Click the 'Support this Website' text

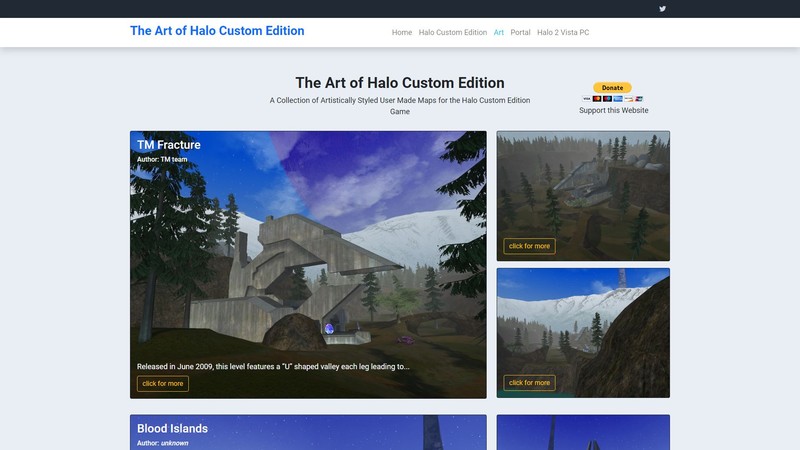(613, 111)
